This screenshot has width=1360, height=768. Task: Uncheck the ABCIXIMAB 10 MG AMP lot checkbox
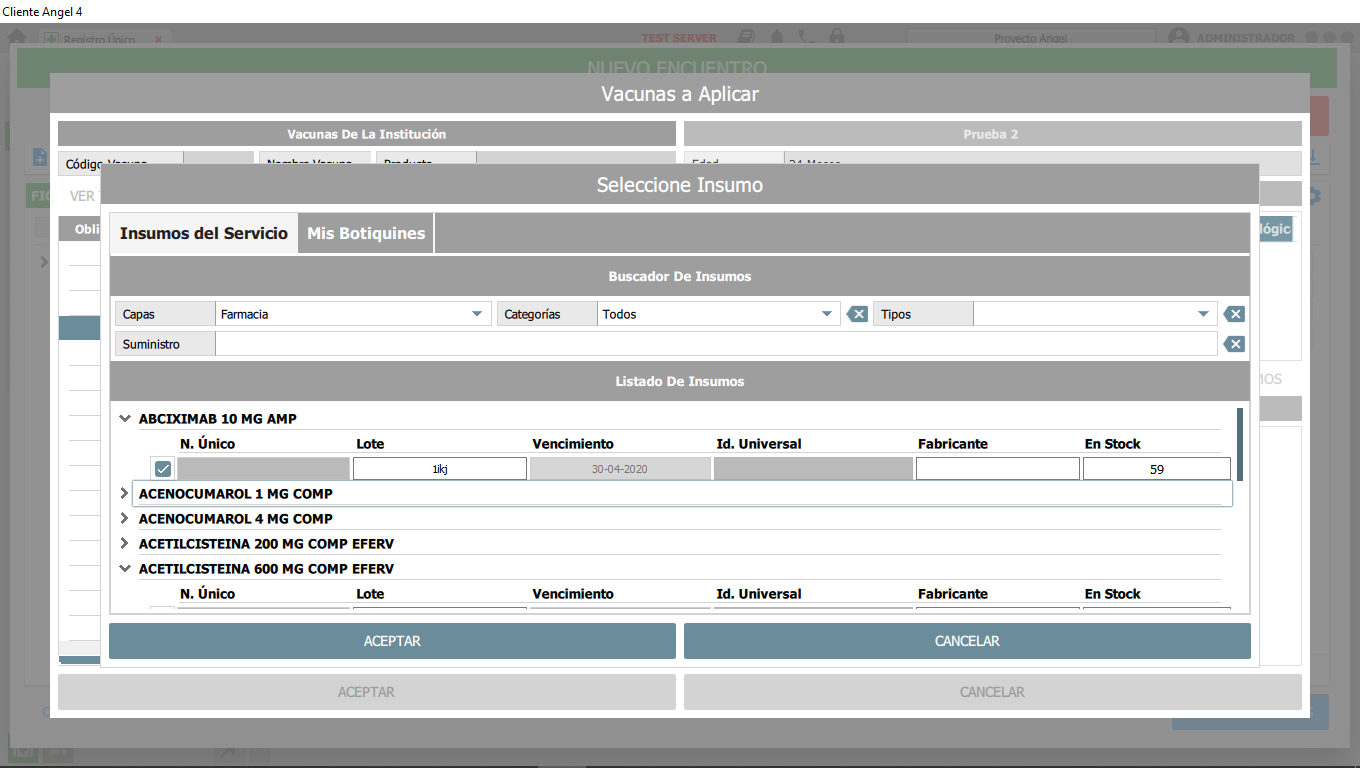pyautogui.click(x=161, y=468)
